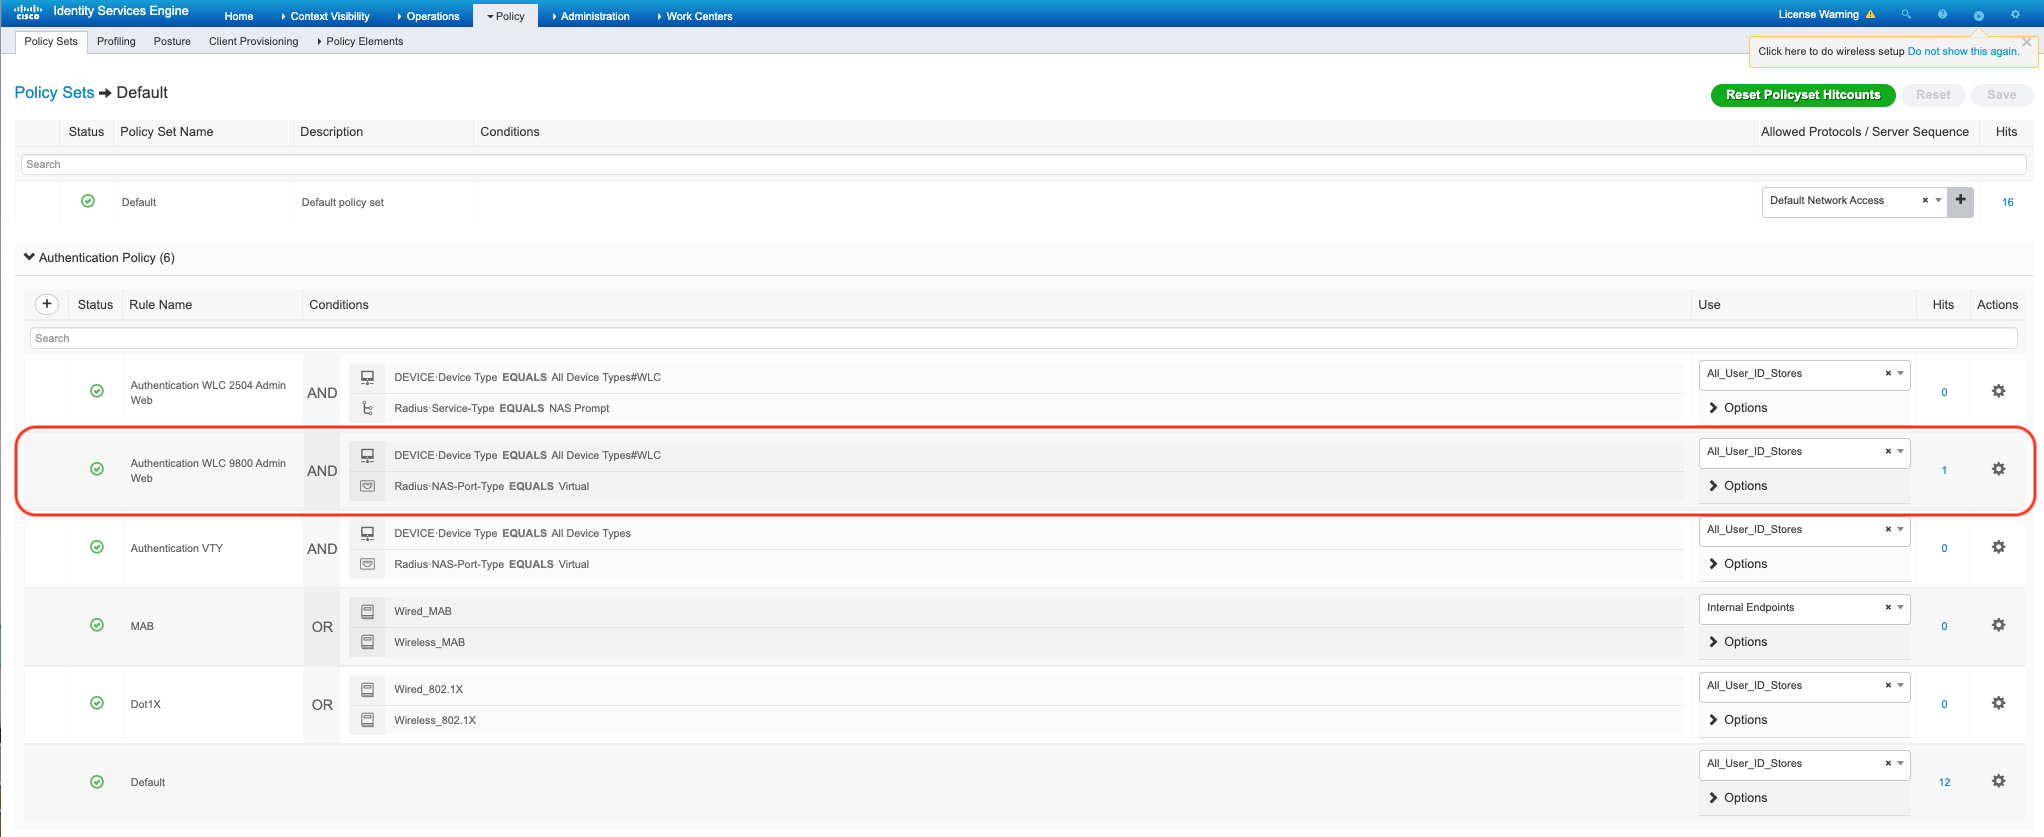Click icon next to Wired_802.1X condition

[367, 689]
